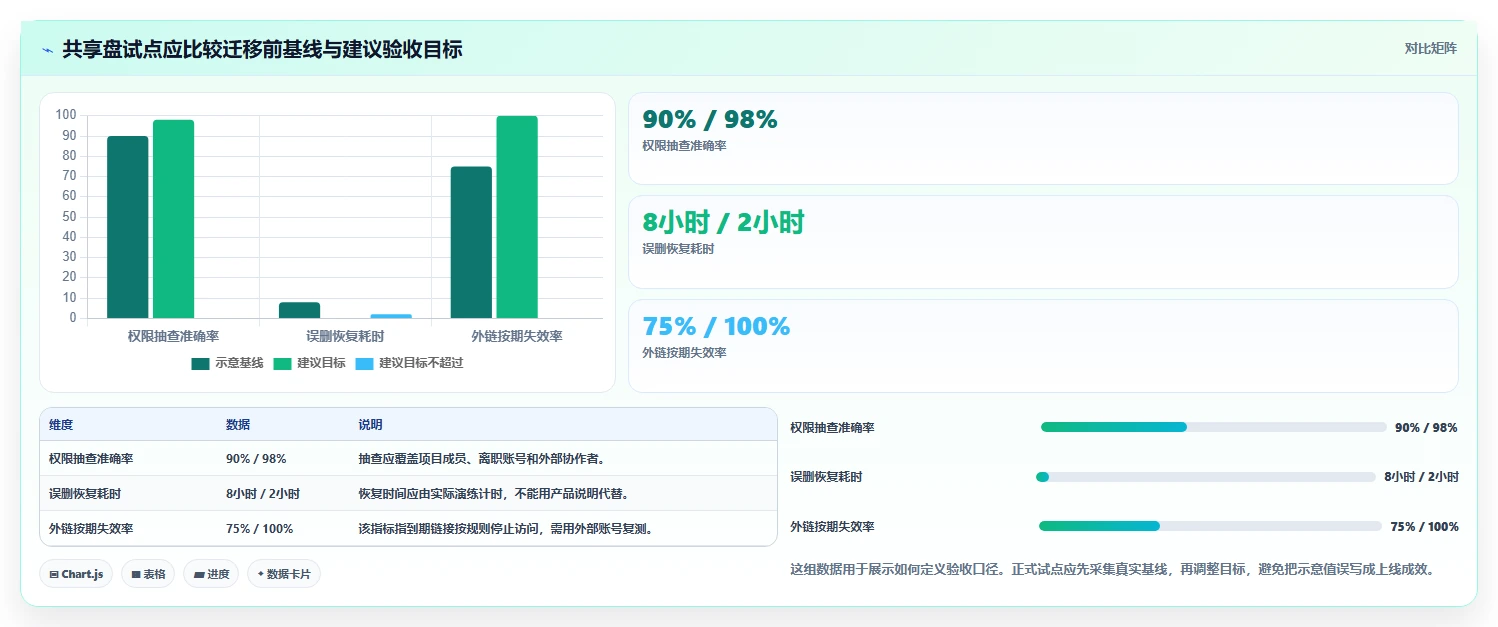Toggle the 建议目标 legend entry
This screenshot has height=627, width=1498.
point(309,363)
